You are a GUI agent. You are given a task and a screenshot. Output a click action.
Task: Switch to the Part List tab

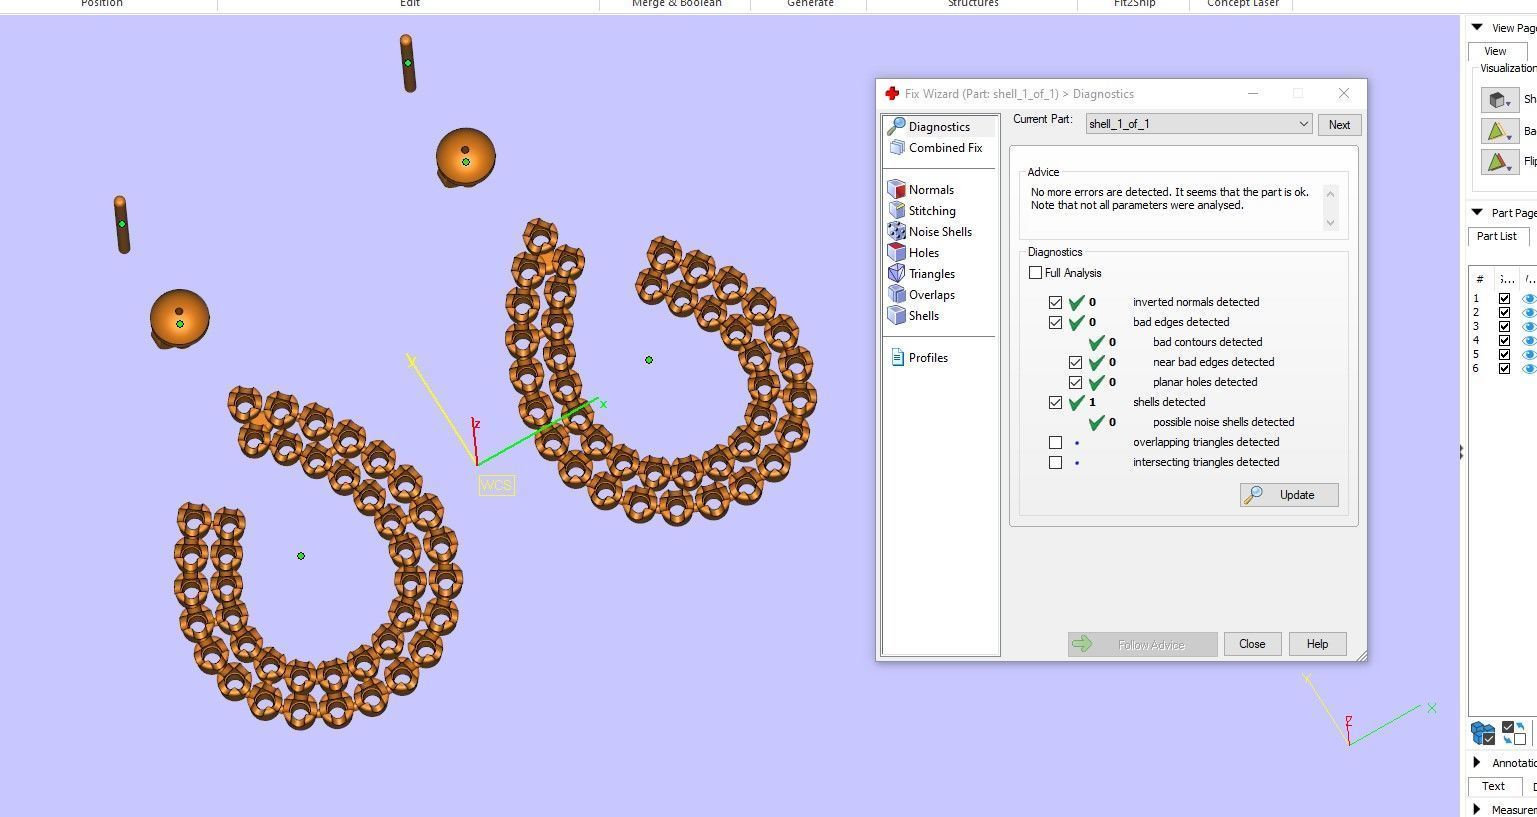[x=1497, y=237]
